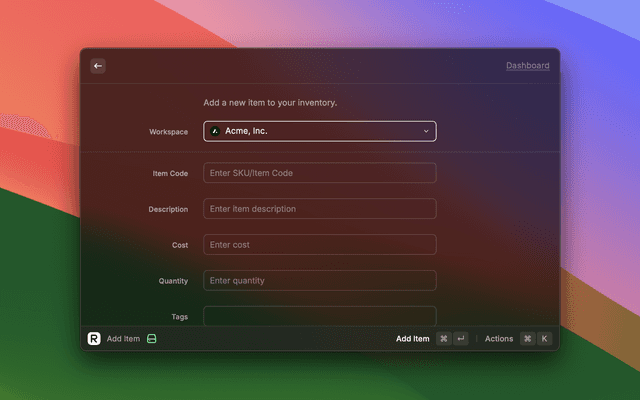Click the Workspace field label

168,131
